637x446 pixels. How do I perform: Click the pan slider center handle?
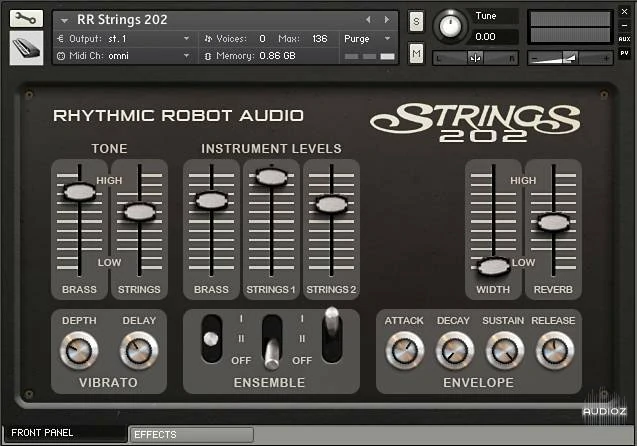pyautogui.click(x=475, y=58)
